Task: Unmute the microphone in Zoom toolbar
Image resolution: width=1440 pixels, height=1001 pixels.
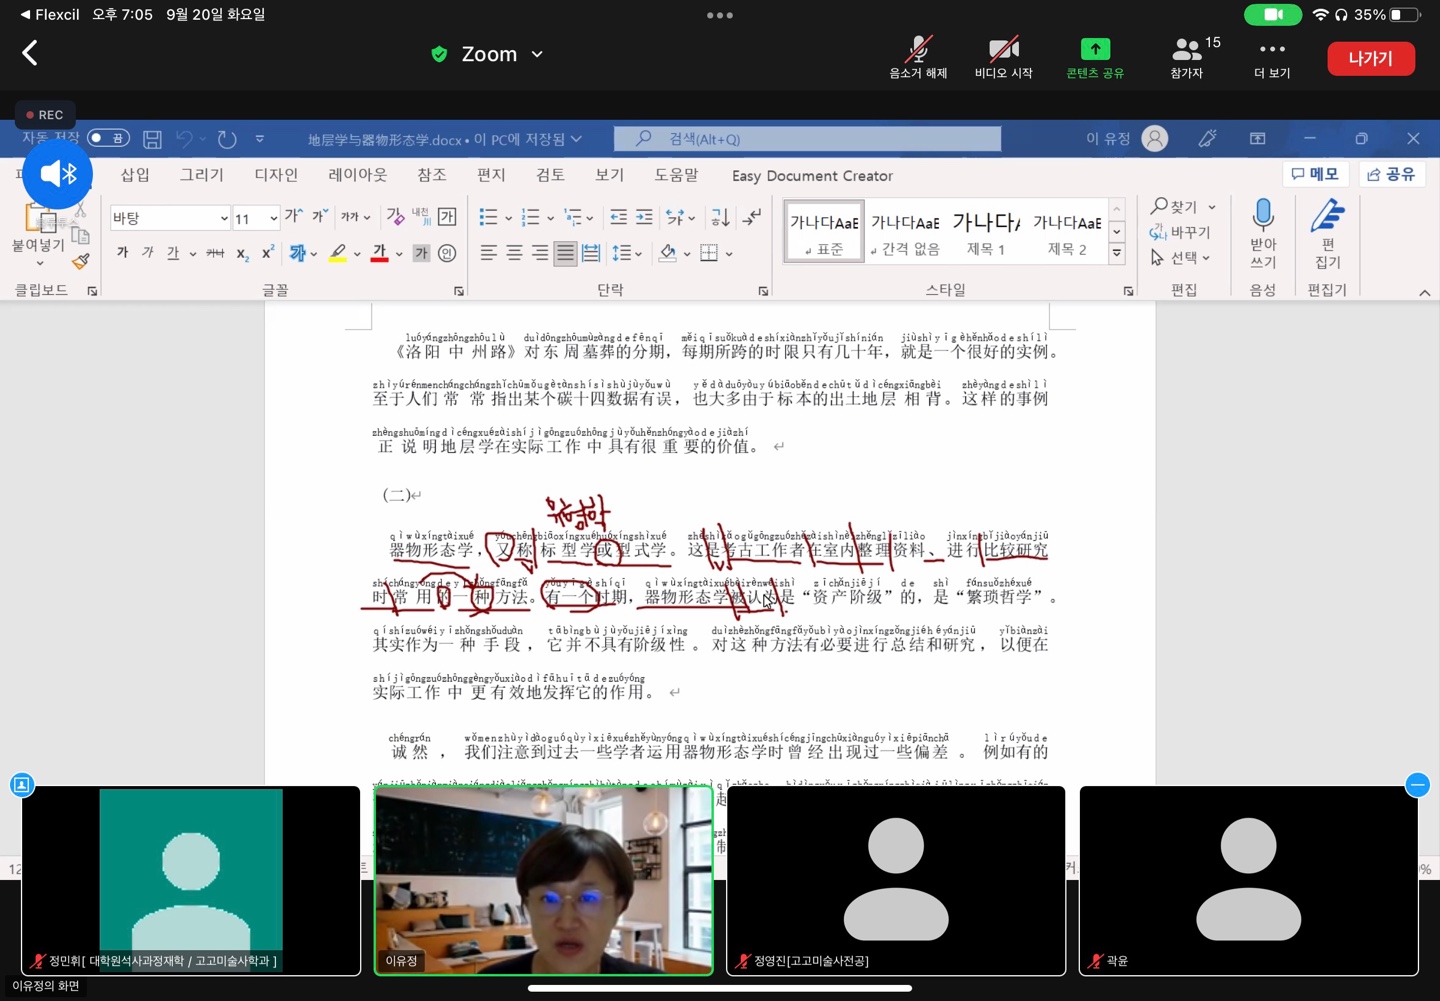Action: click(x=918, y=57)
